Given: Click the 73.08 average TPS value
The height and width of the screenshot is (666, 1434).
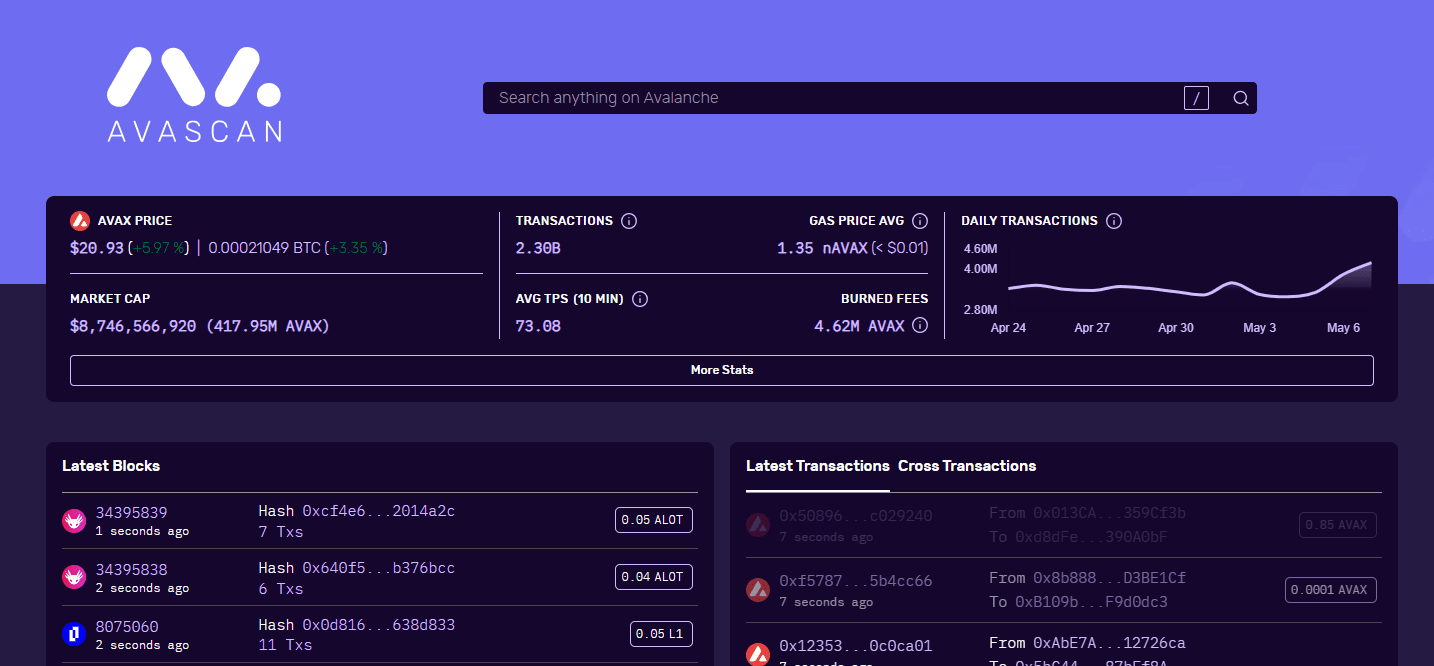Looking at the screenshot, I should click(x=538, y=326).
